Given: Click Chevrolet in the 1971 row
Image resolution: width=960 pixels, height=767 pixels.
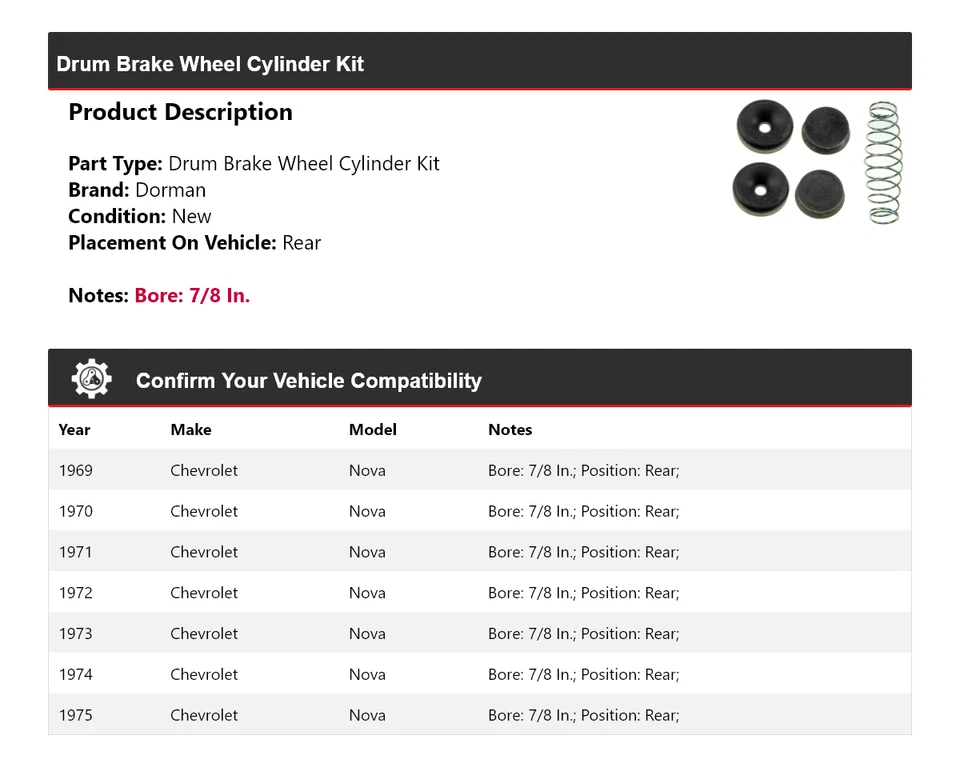Looking at the screenshot, I should [204, 552].
